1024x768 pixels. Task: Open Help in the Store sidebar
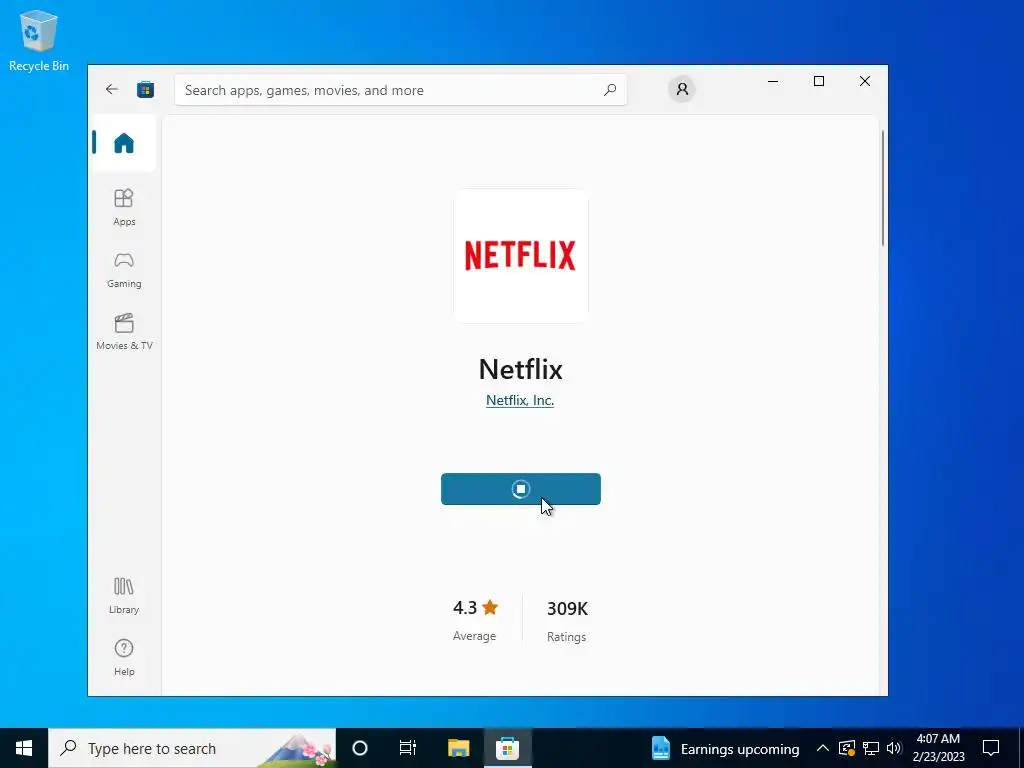[124, 657]
